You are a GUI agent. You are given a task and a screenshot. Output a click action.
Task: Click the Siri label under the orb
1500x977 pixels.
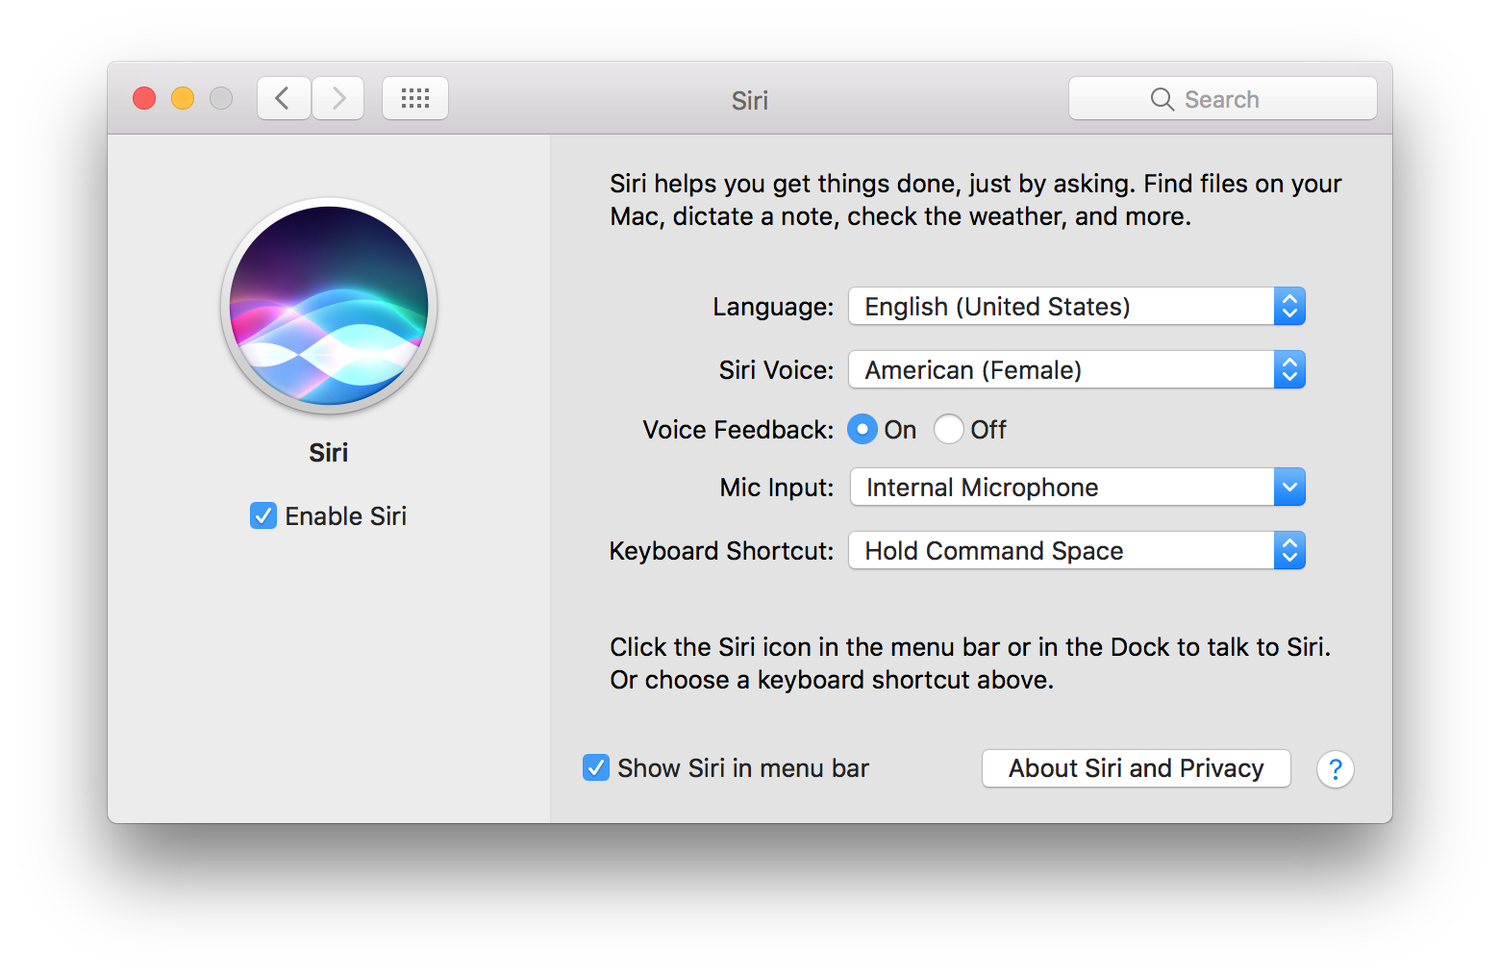tap(328, 453)
